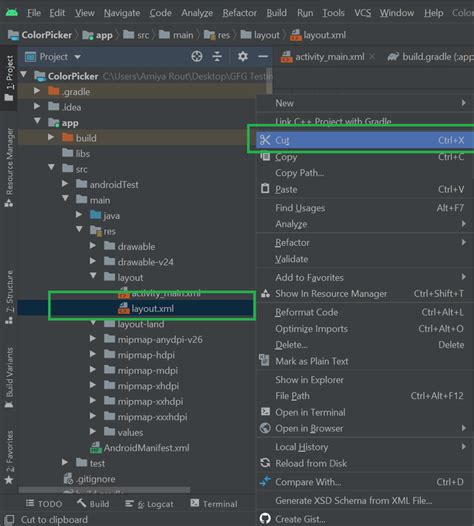The height and width of the screenshot is (526, 474).
Task: Toggle the 1: Project side tab
Action: point(9,78)
